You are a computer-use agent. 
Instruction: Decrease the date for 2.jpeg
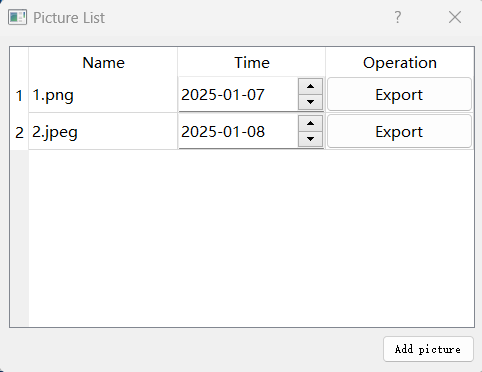point(310,139)
